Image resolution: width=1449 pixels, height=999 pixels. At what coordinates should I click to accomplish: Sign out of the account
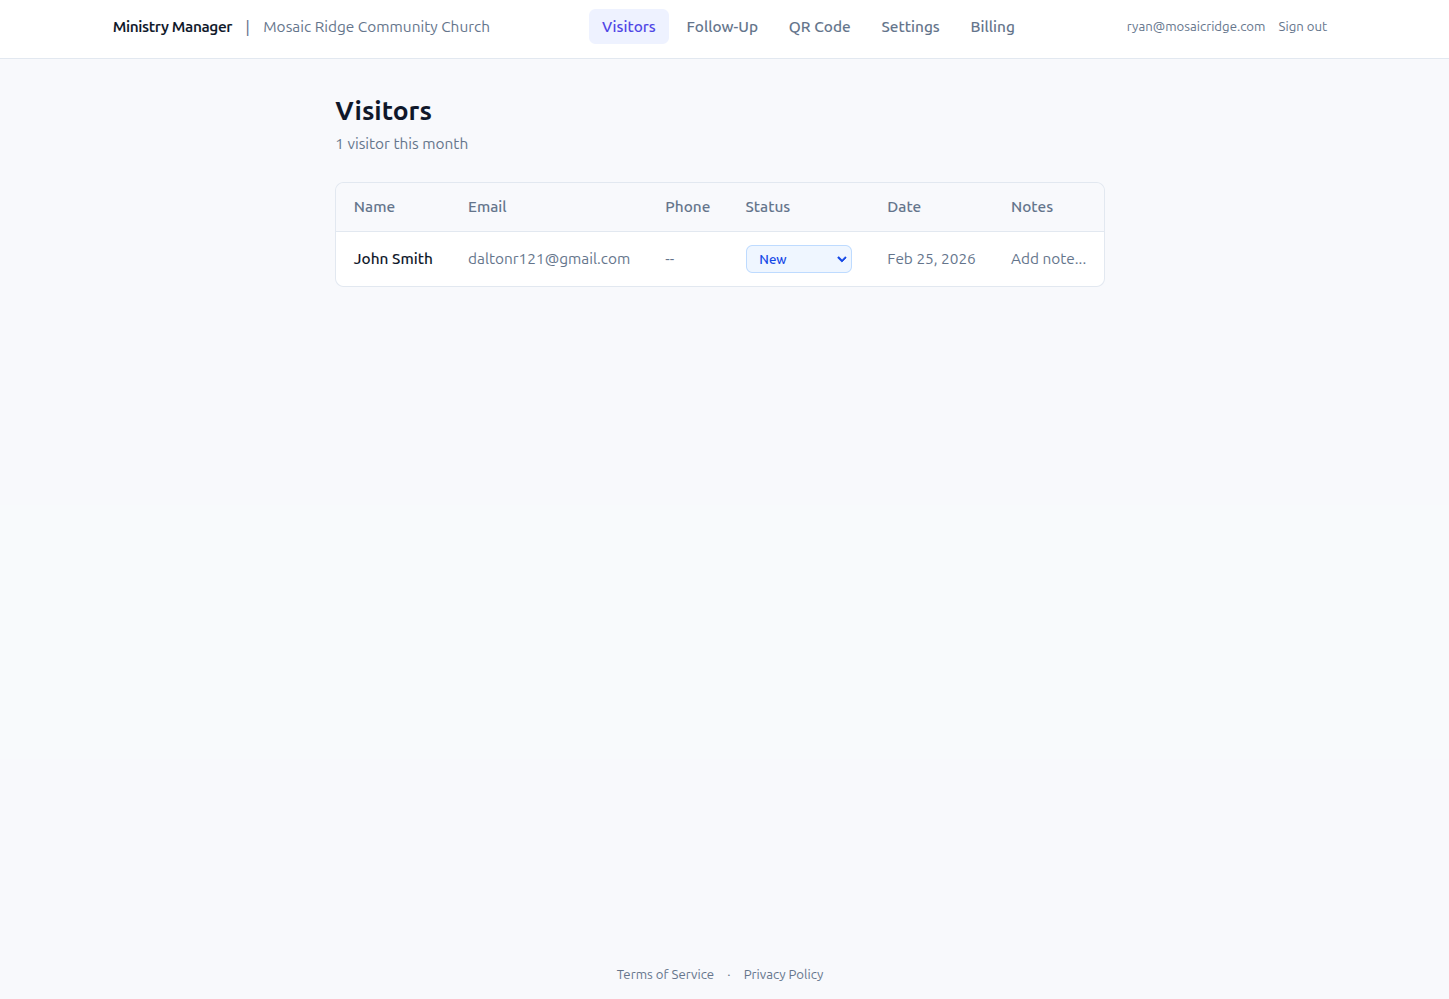pyautogui.click(x=1302, y=26)
